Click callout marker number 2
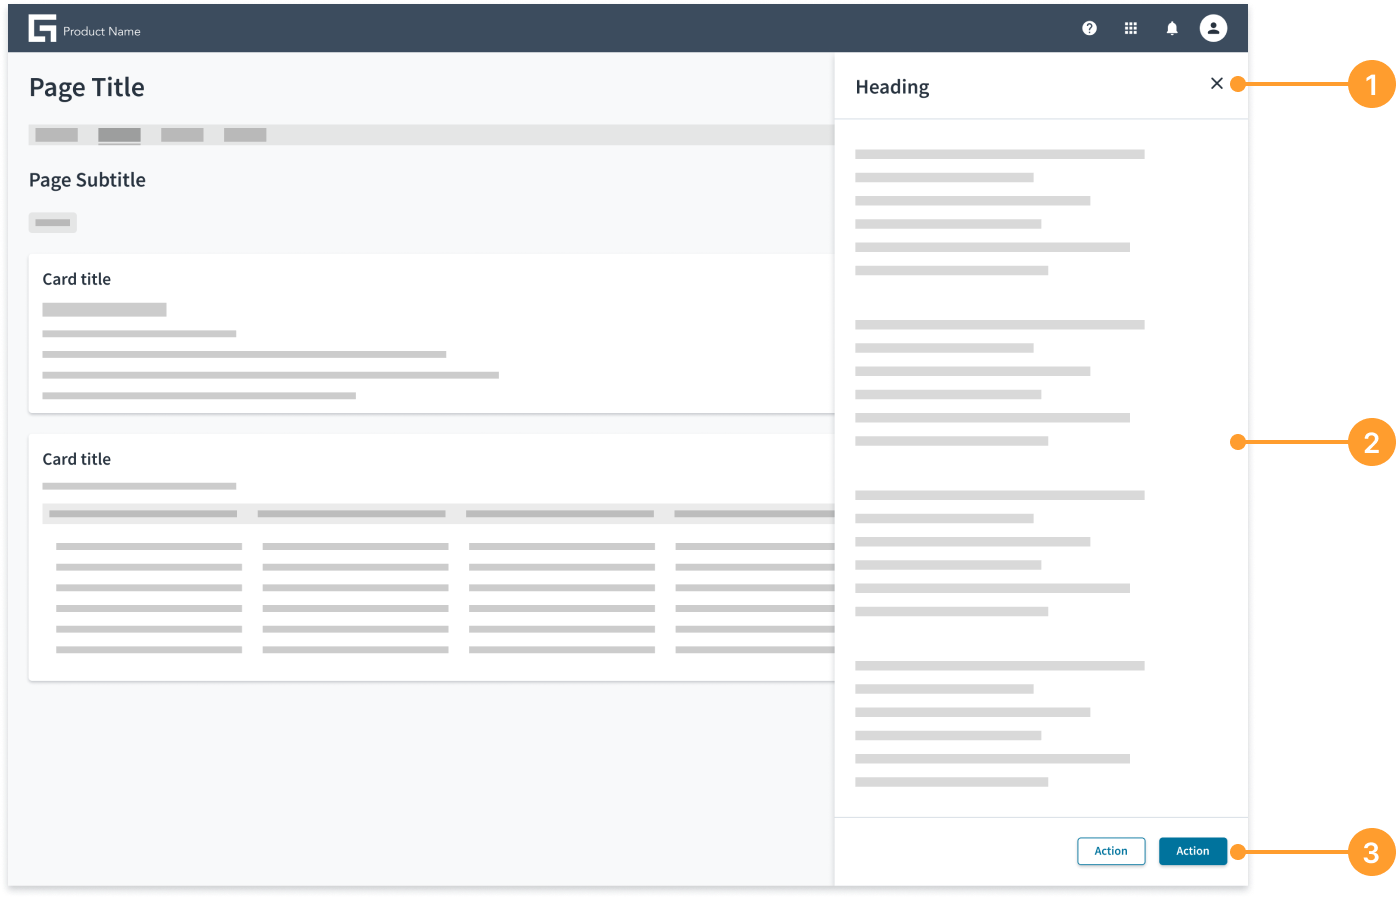Image resolution: width=1396 pixels, height=898 pixels. coord(1371,442)
